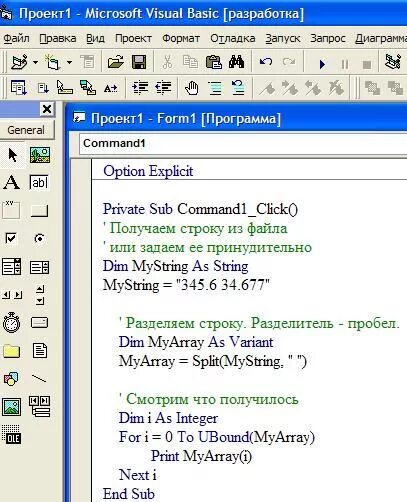
Task: Select the TextBox control tool
Action: [x=39, y=183]
